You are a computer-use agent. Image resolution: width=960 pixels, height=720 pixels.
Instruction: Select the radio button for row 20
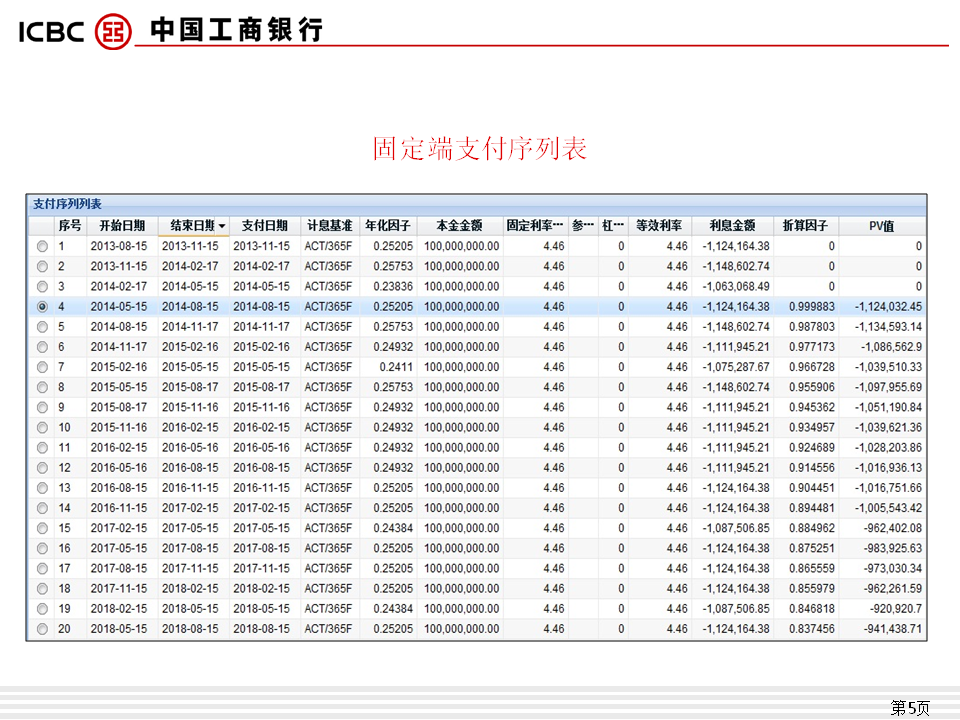click(42, 629)
